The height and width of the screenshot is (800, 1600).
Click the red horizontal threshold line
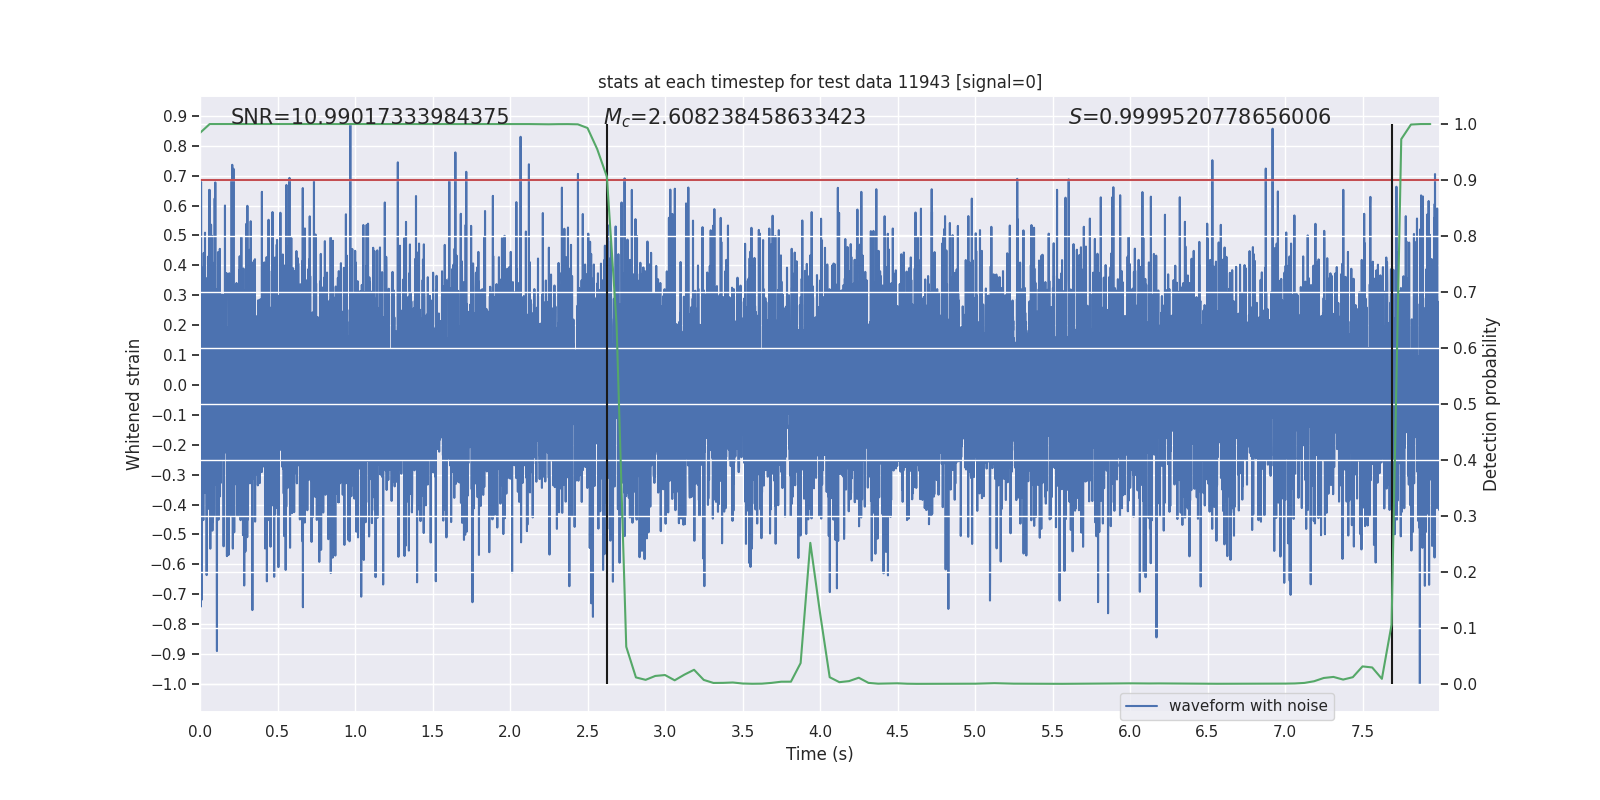point(820,180)
